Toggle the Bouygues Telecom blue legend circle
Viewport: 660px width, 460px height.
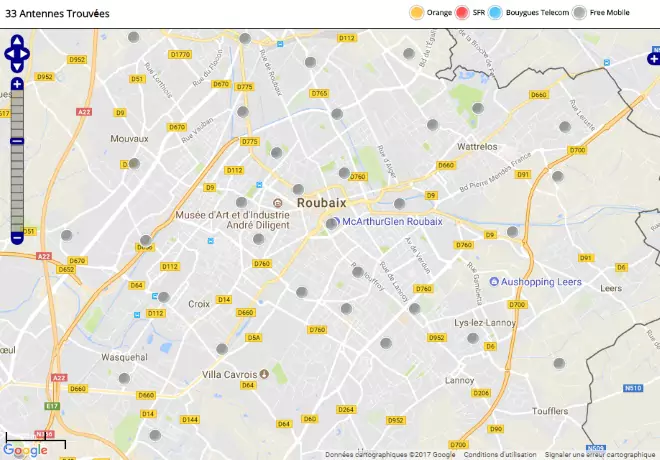tap(495, 13)
